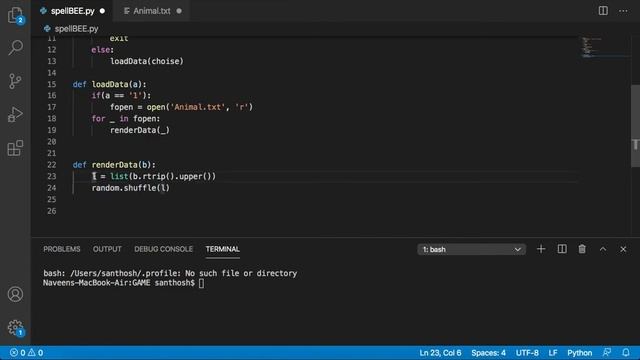Click 'loadData(choise)' code line
640x360 pixels.
click(147, 61)
